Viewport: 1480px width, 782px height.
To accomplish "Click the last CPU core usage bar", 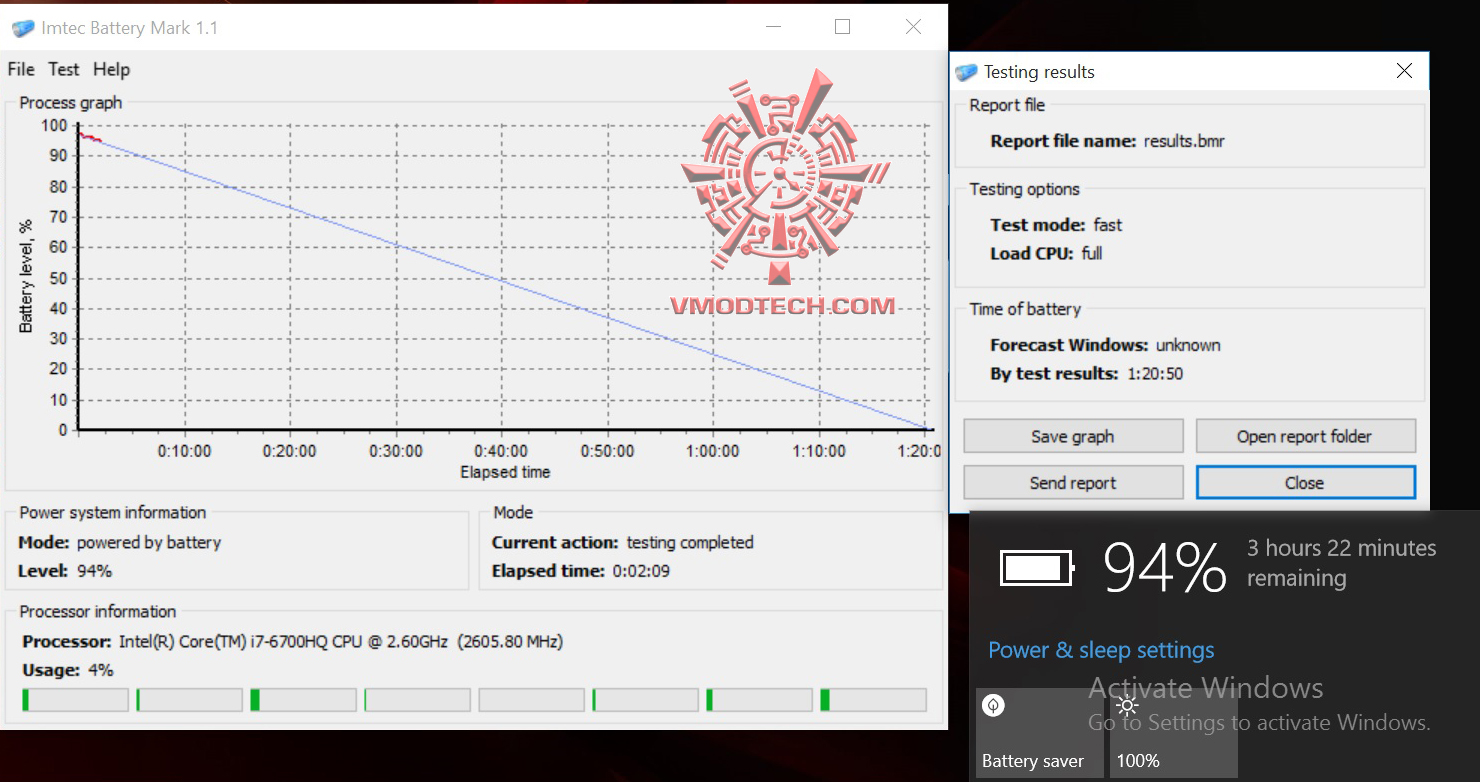I will click(x=873, y=700).
